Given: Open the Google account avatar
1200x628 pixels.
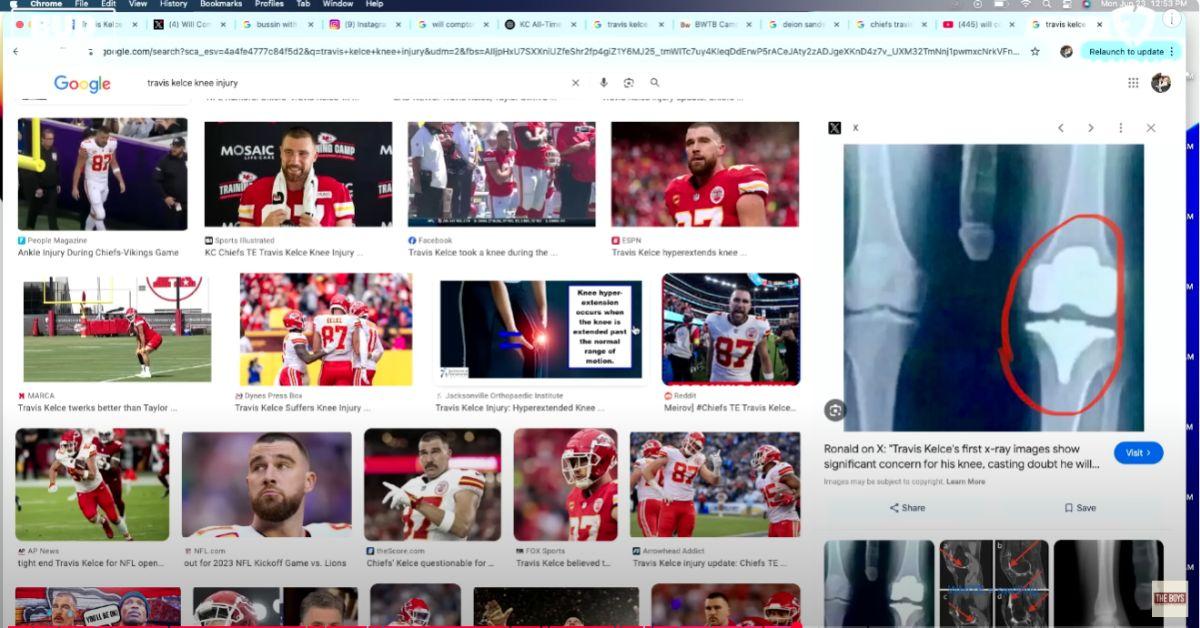Looking at the screenshot, I should tap(1161, 83).
